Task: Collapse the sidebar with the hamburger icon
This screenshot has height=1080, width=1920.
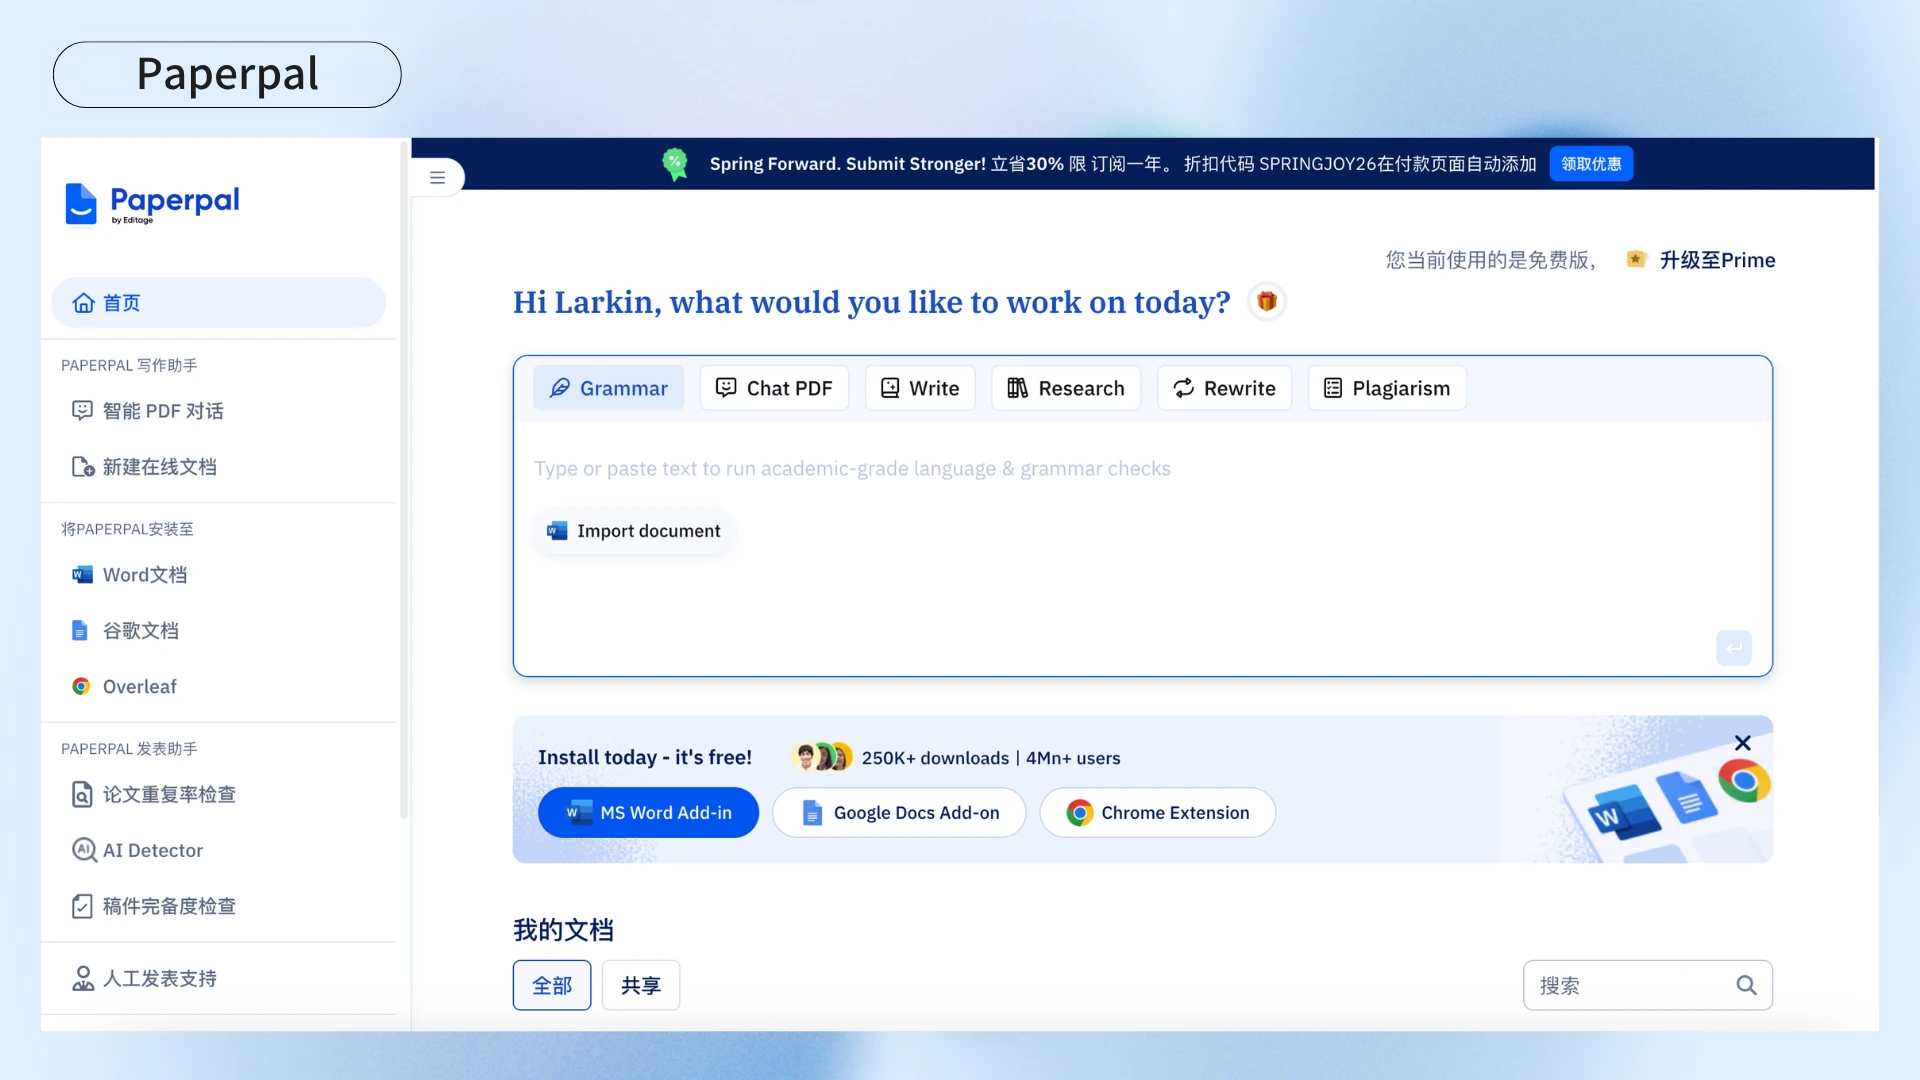Action: [x=437, y=178]
